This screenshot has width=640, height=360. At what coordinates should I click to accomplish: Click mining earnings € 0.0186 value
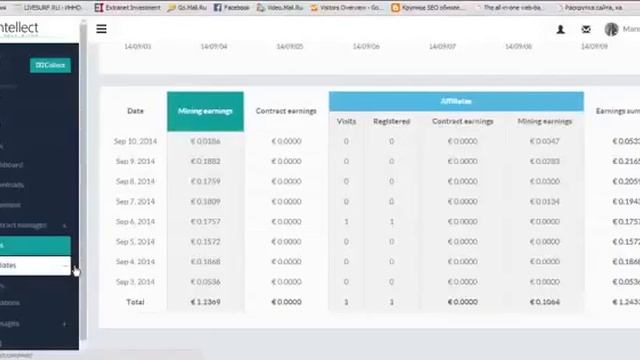tap(205, 141)
